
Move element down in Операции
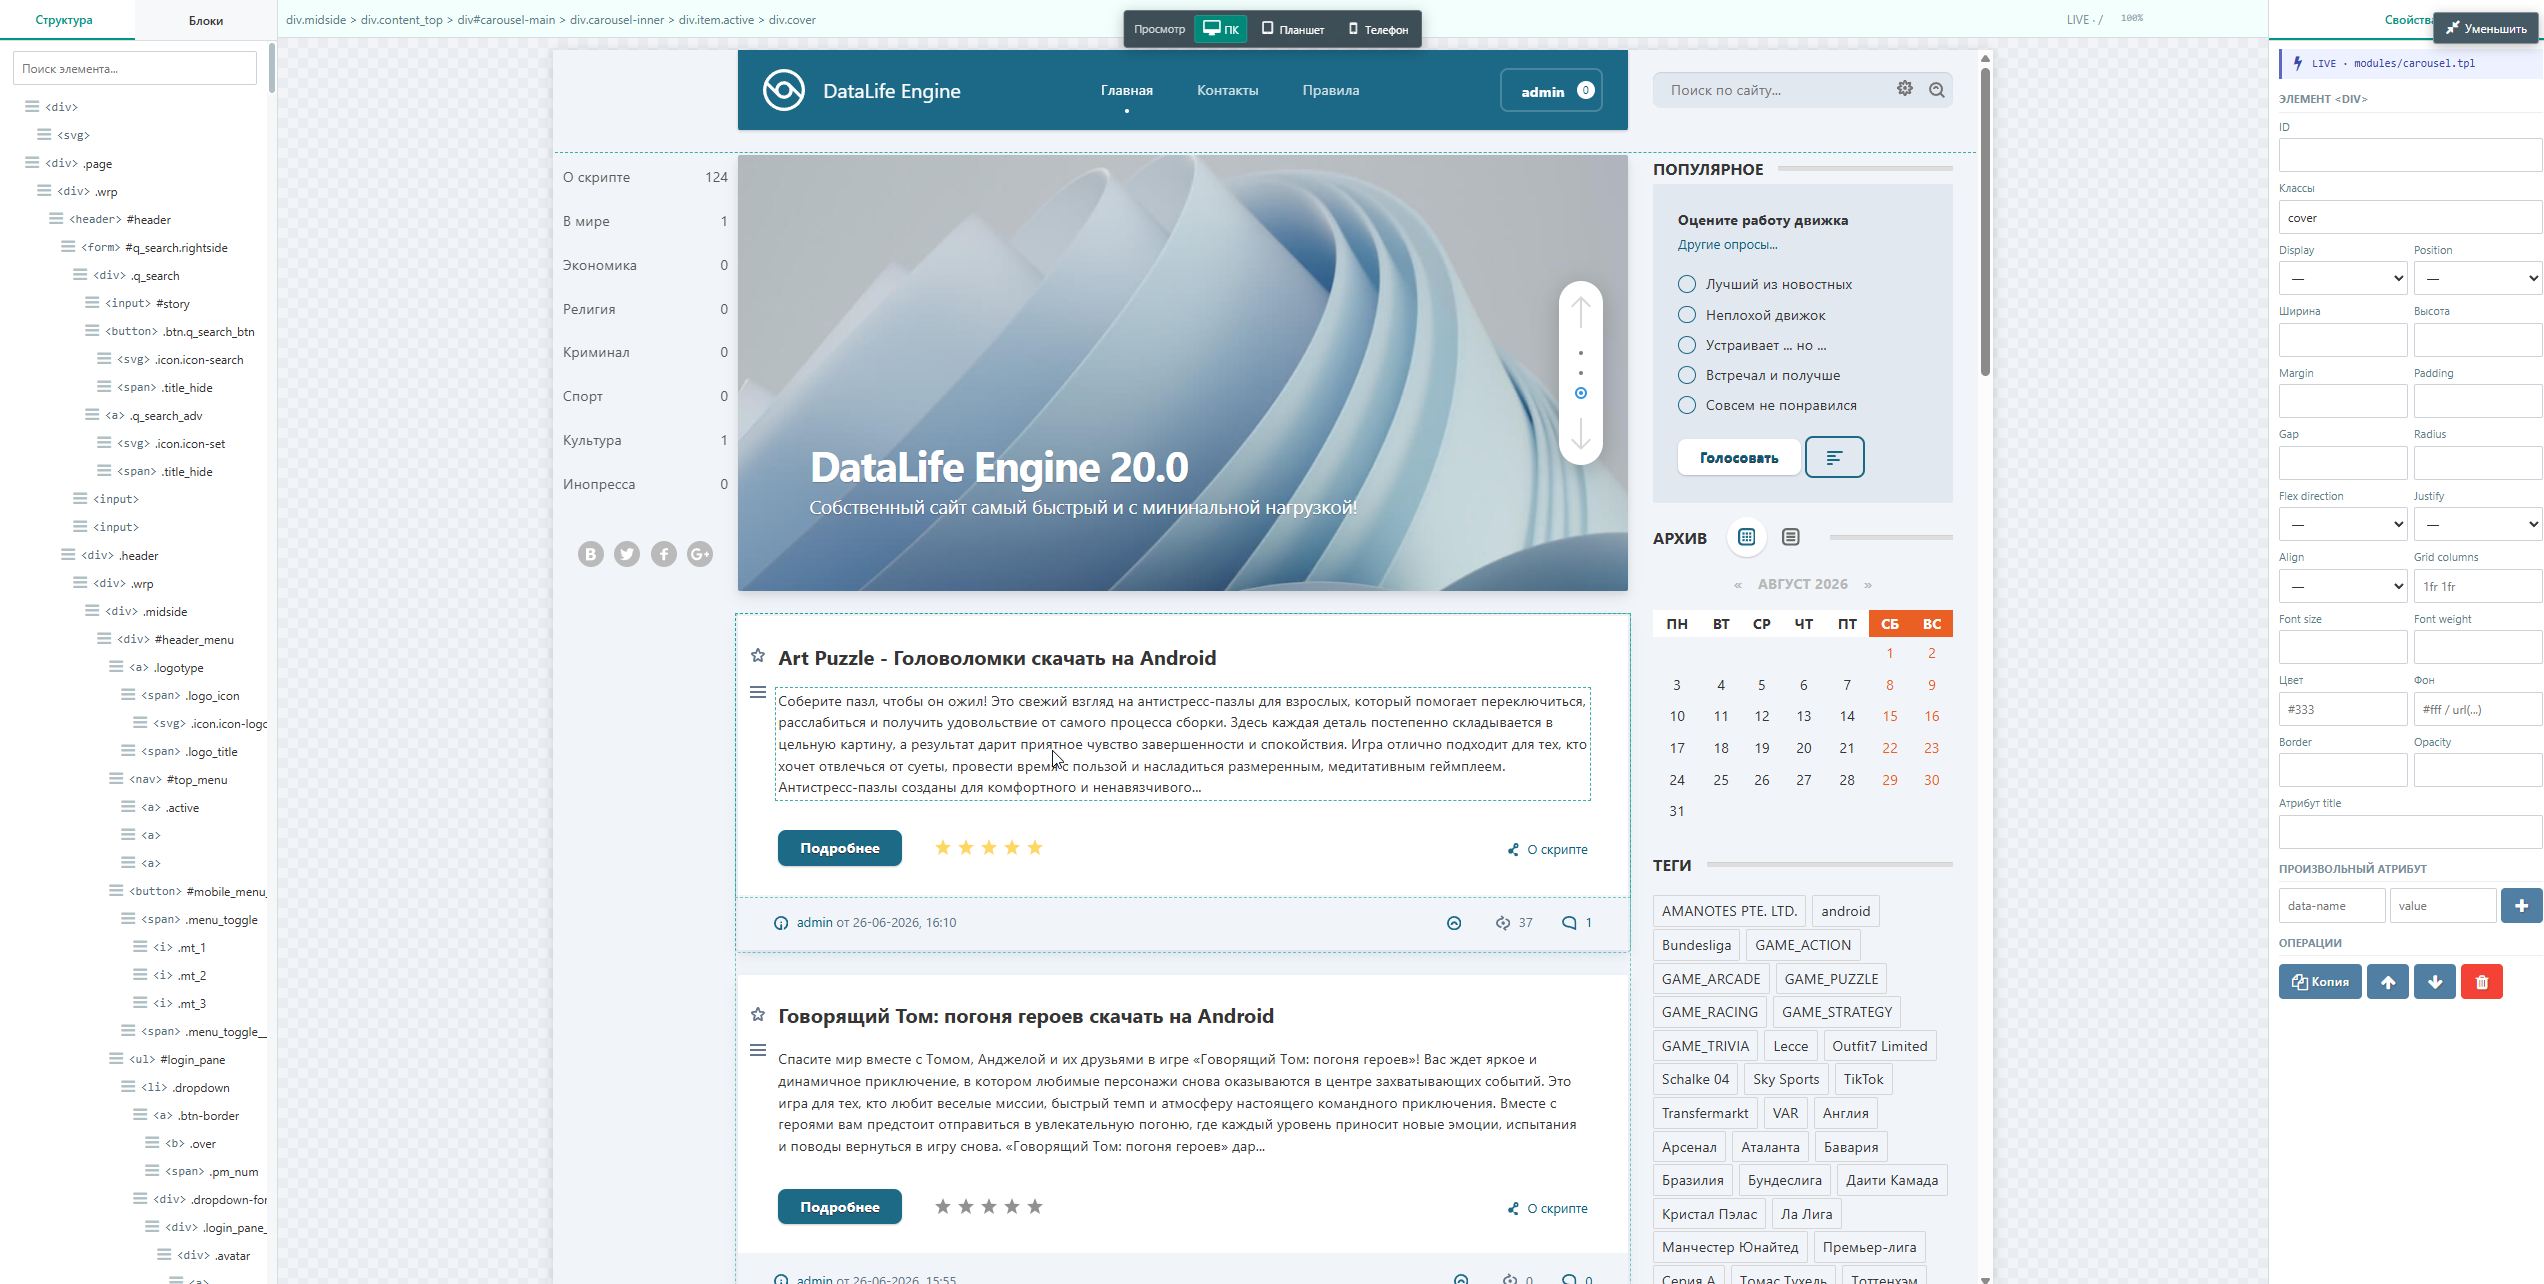click(2434, 982)
